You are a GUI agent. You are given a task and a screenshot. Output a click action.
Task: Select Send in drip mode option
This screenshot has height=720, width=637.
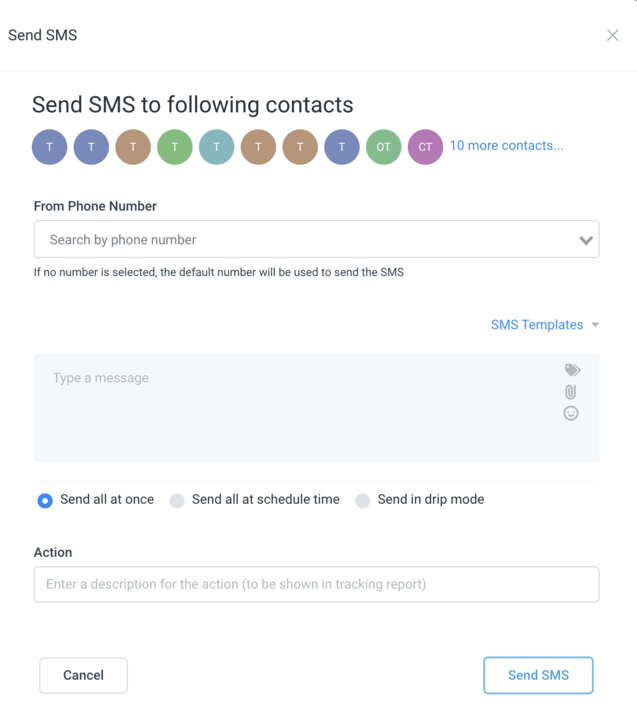(x=363, y=500)
